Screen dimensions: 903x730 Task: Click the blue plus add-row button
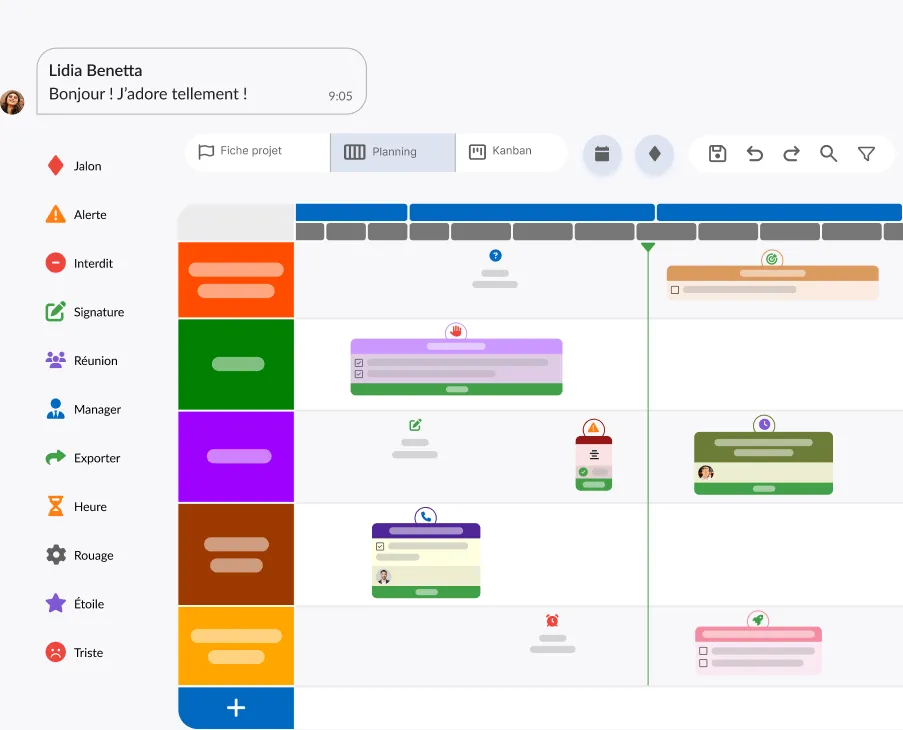[x=236, y=708]
